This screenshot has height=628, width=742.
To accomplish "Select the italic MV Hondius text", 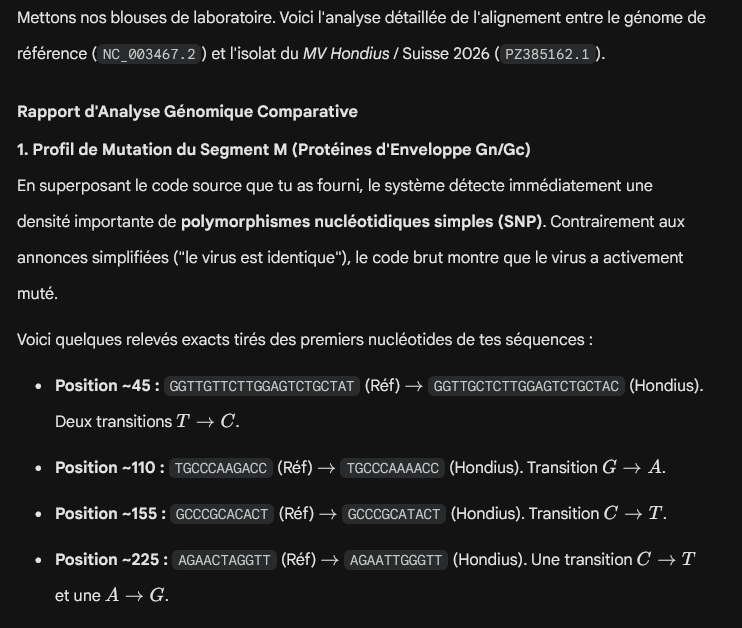I will pyautogui.click(x=346, y=53).
